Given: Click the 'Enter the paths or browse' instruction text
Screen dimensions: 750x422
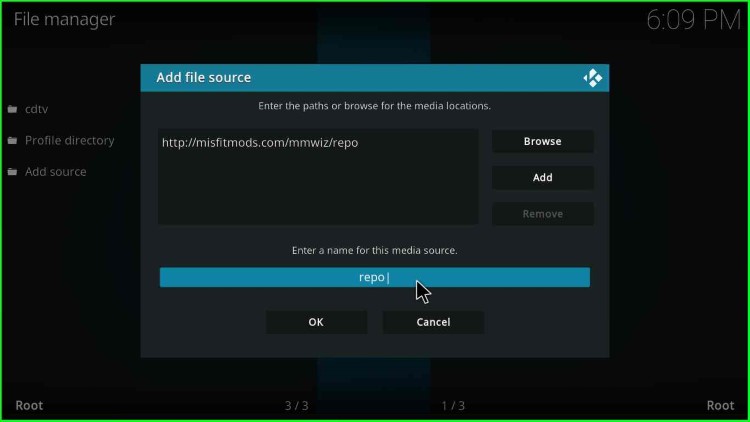Looking at the screenshot, I should point(375,106).
